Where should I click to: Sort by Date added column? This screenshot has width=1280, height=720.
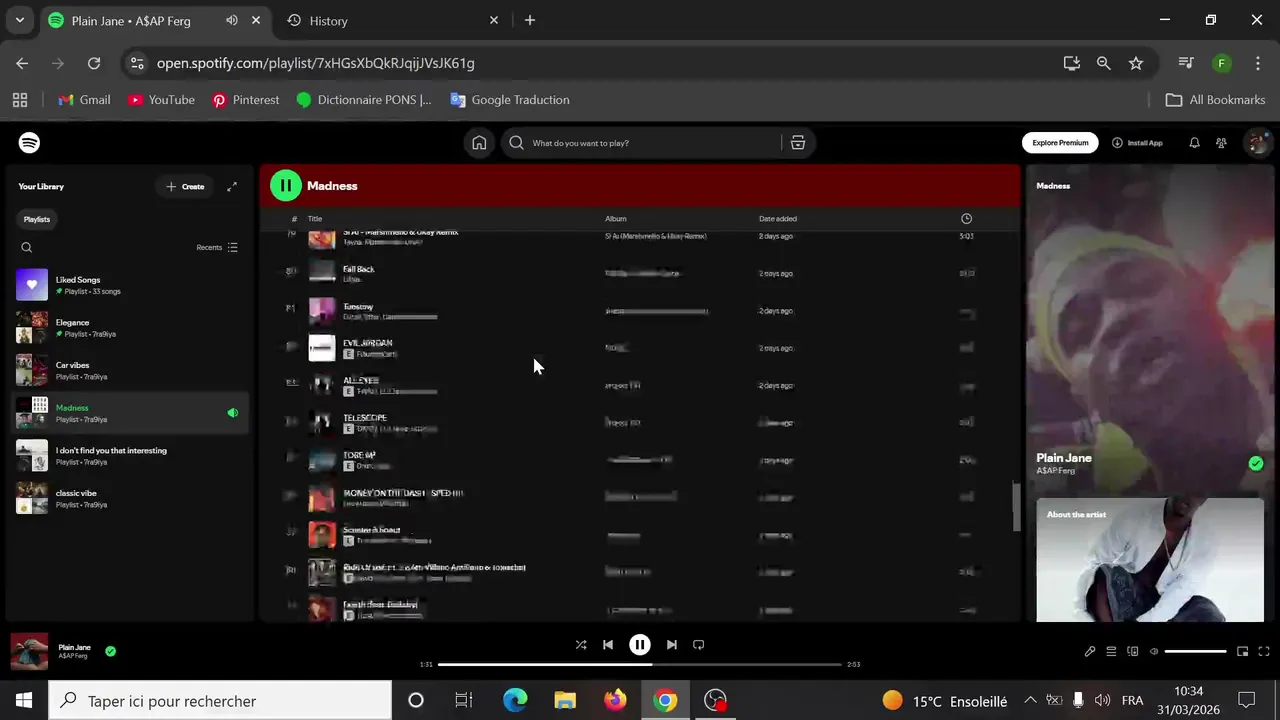pyautogui.click(x=778, y=219)
